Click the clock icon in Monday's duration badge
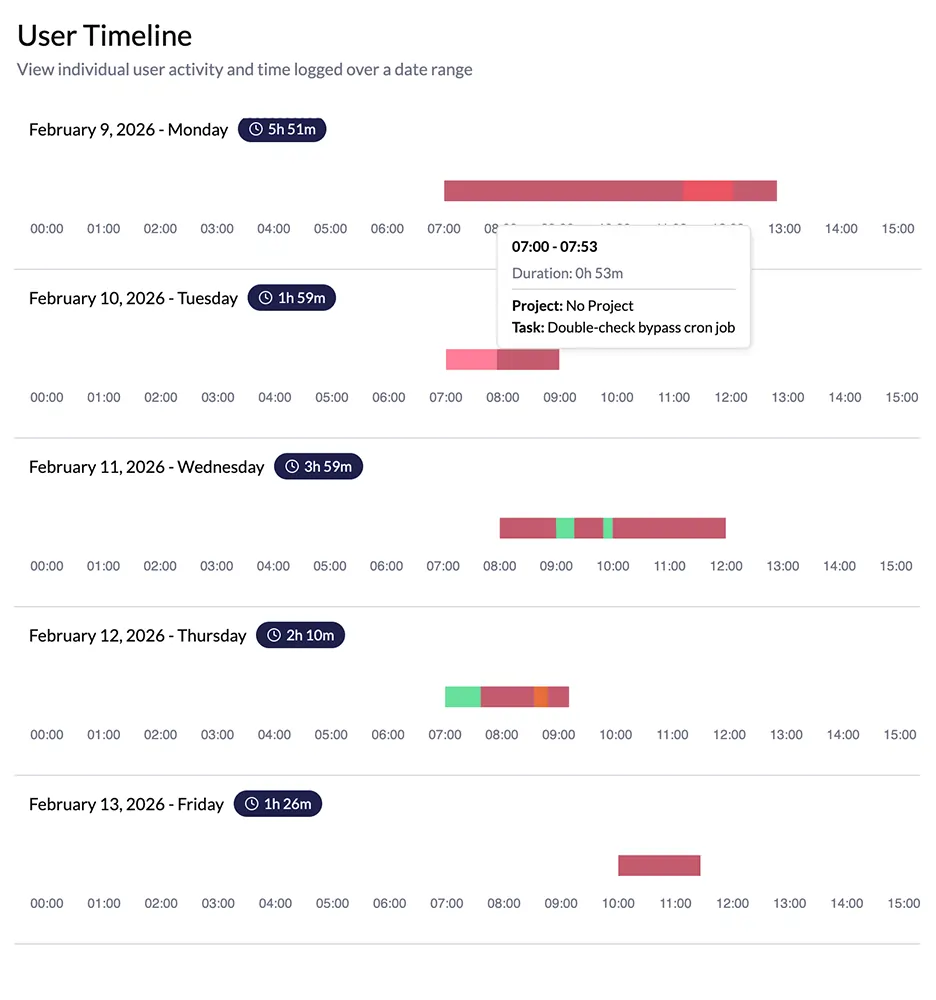 254,129
